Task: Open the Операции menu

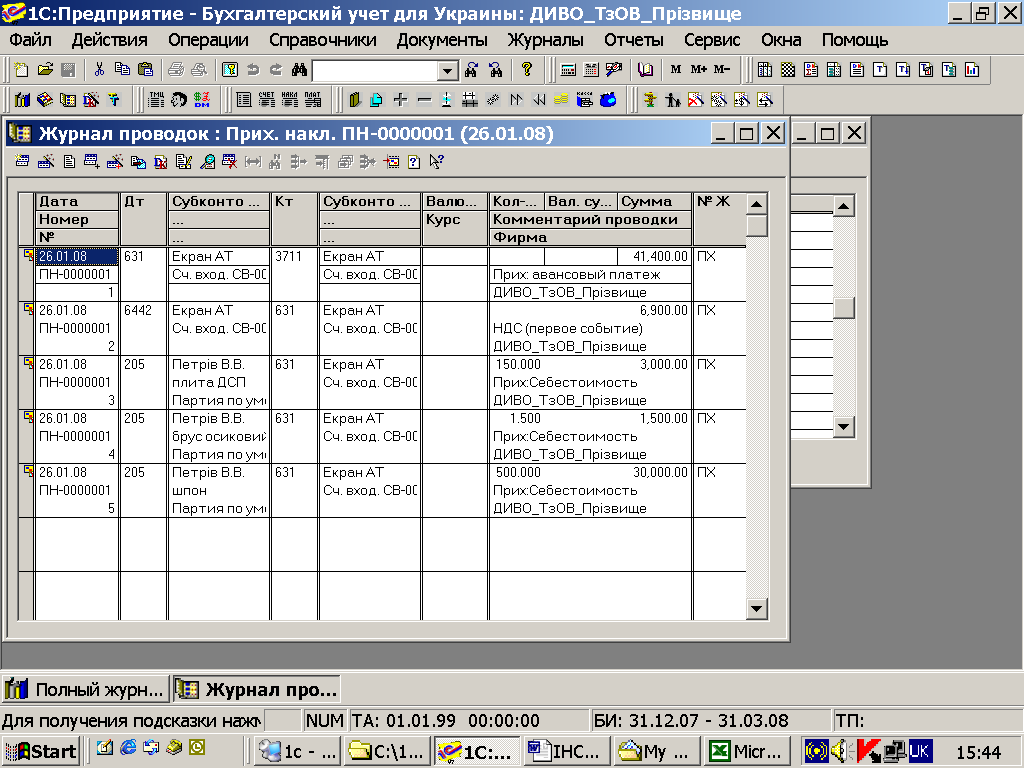Action: pyautogui.click(x=208, y=40)
